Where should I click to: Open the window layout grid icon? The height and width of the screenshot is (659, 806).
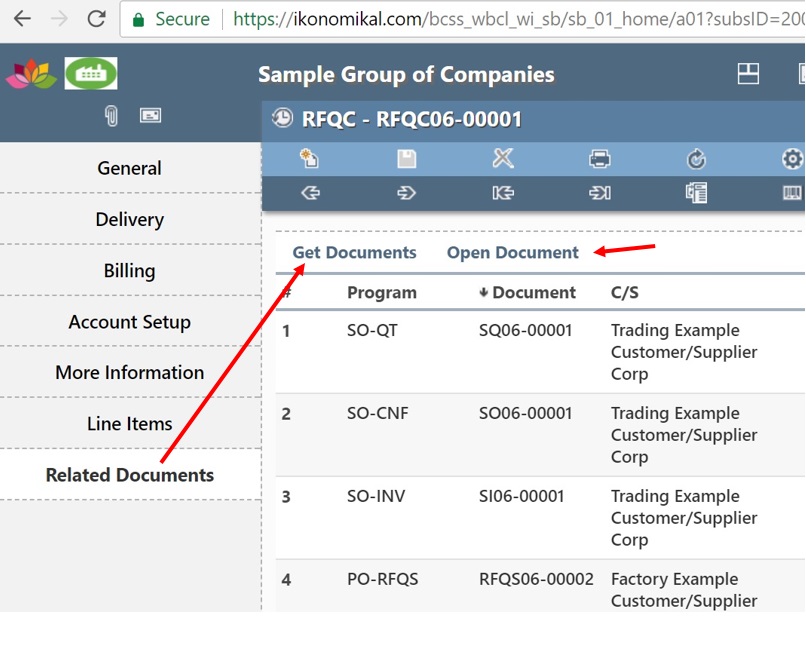[x=748, y=74]
